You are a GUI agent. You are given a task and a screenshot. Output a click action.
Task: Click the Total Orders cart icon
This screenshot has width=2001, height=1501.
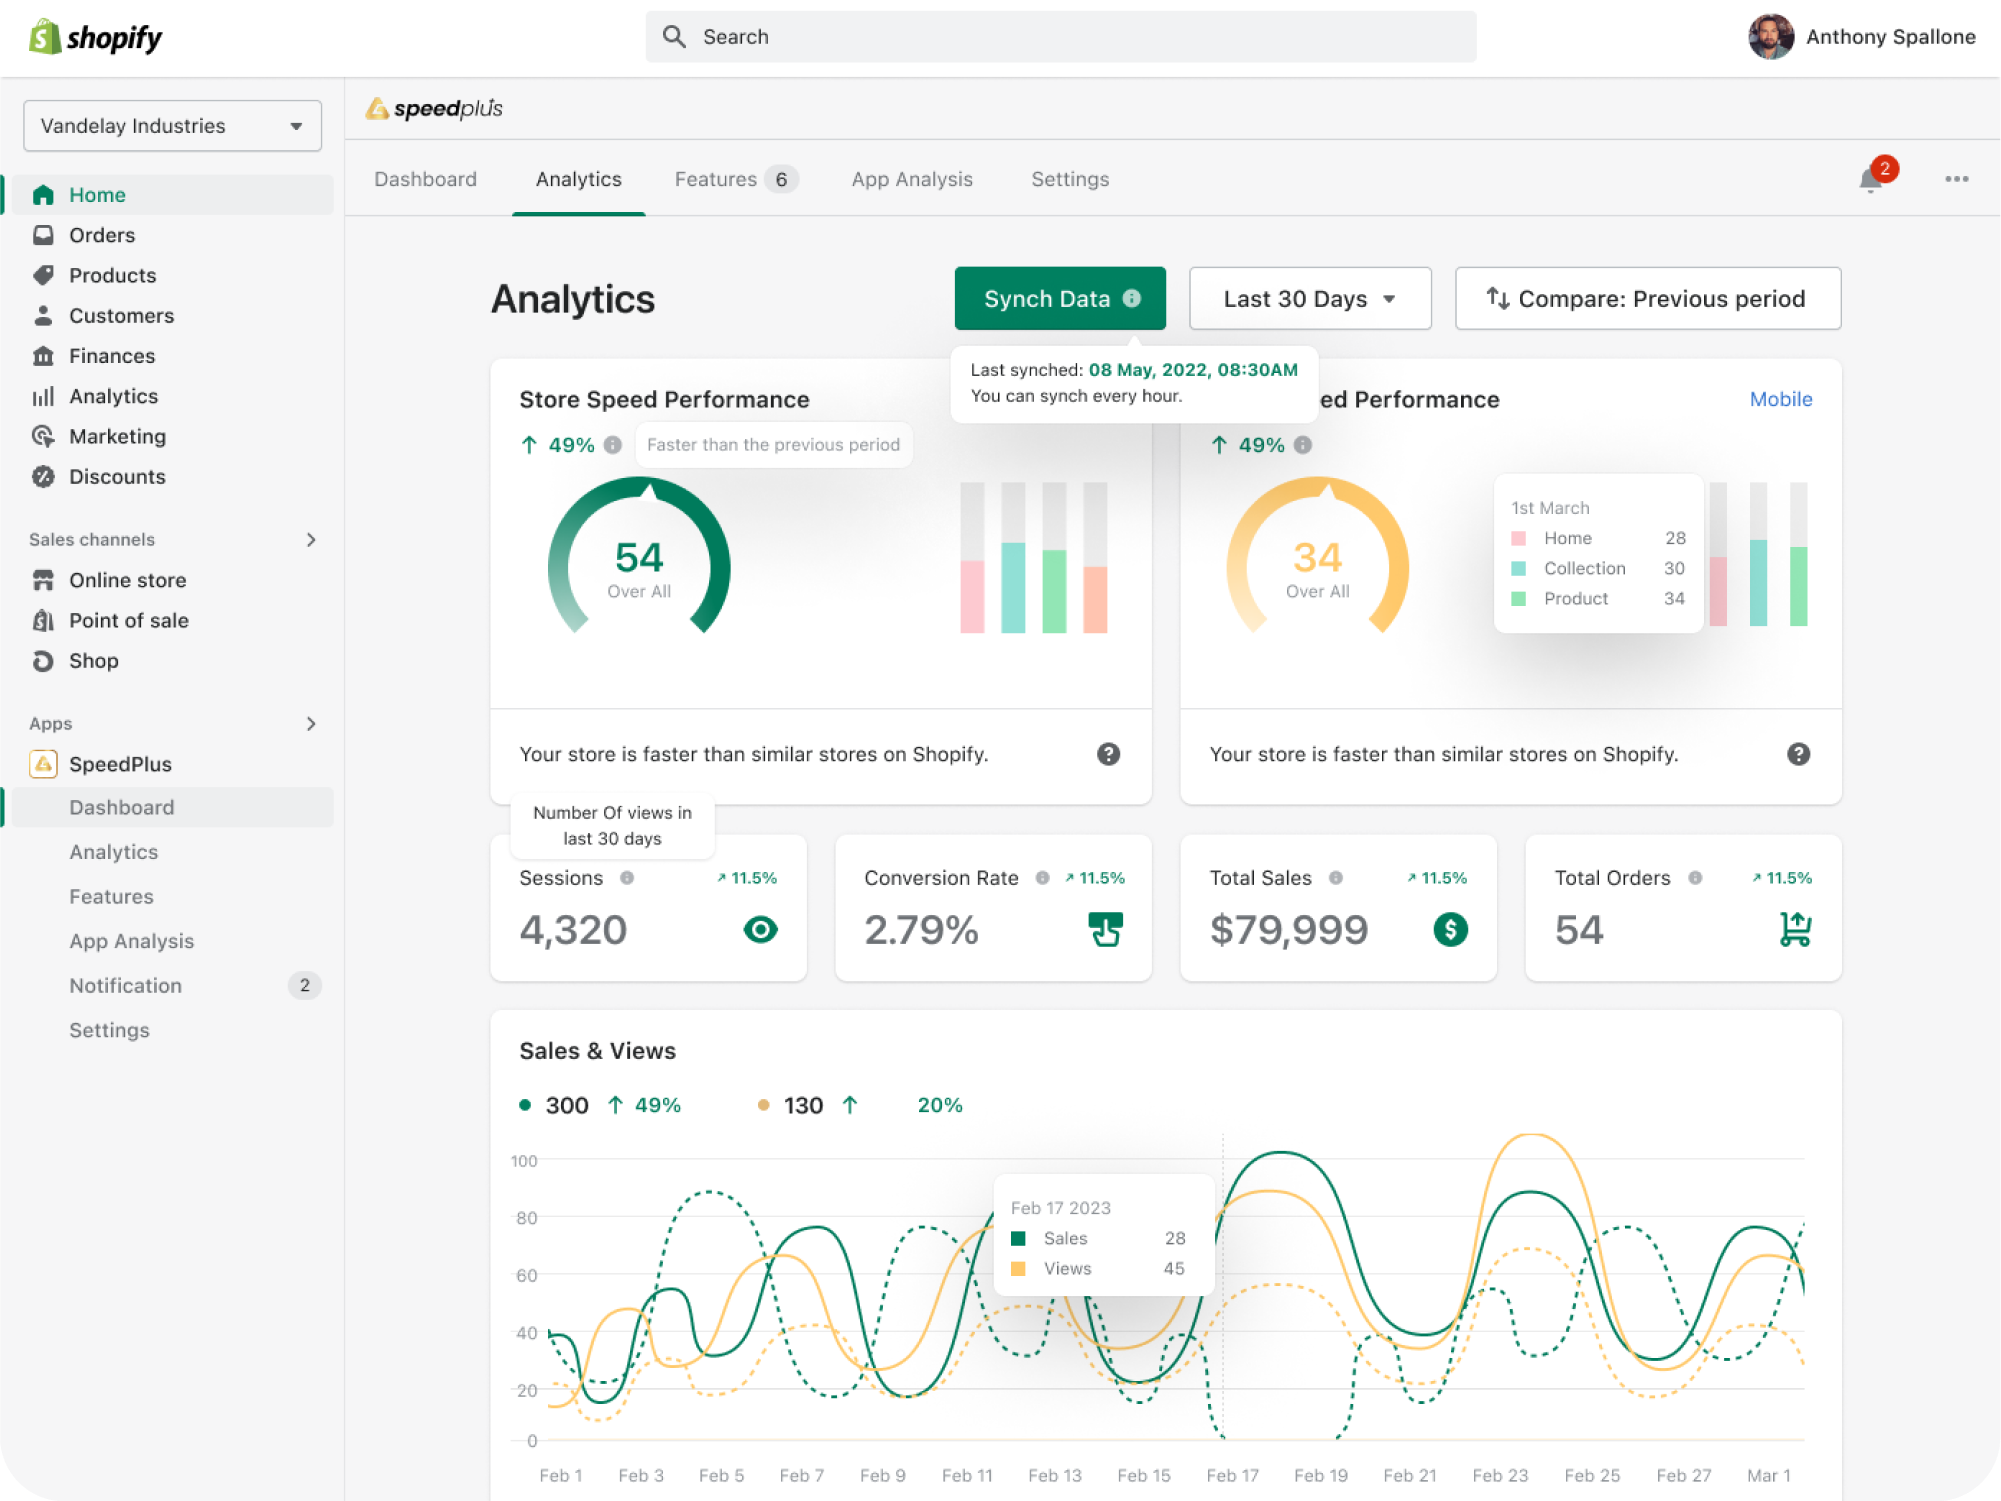pyautogui.click(x=1795, y=929)
